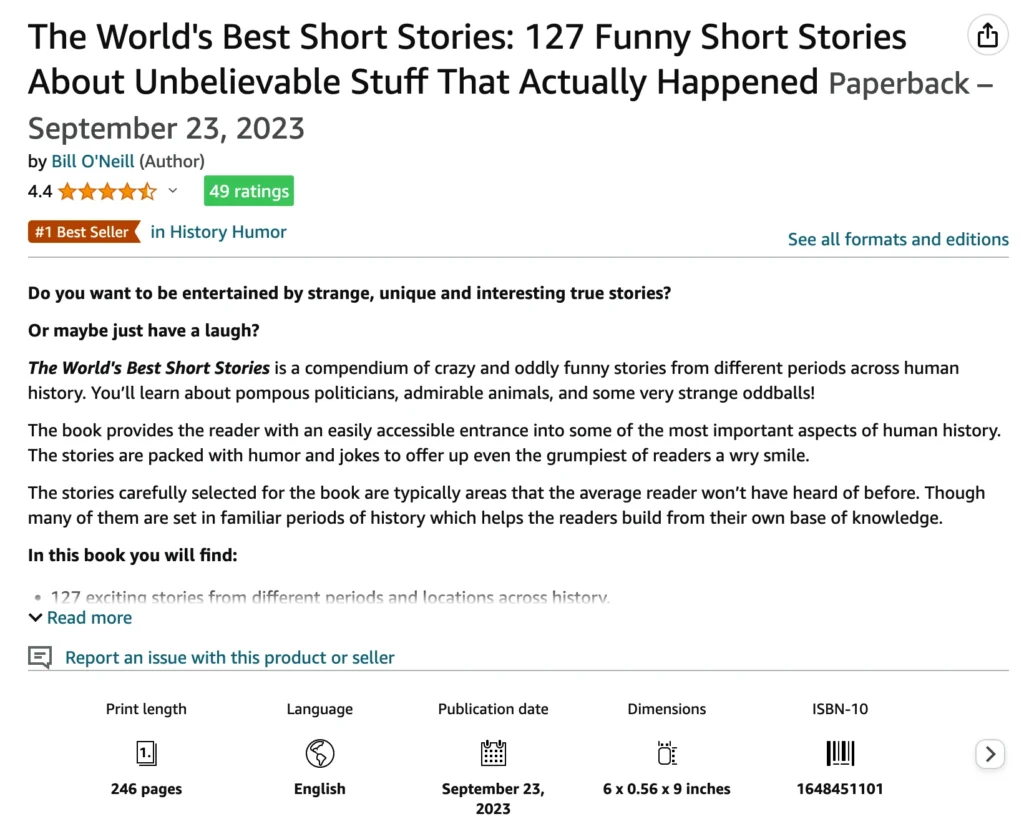Click the #1 Best Seller badge
This screenshot has height=829, width=1024.
pyautogui.click(x=84, y=232)
